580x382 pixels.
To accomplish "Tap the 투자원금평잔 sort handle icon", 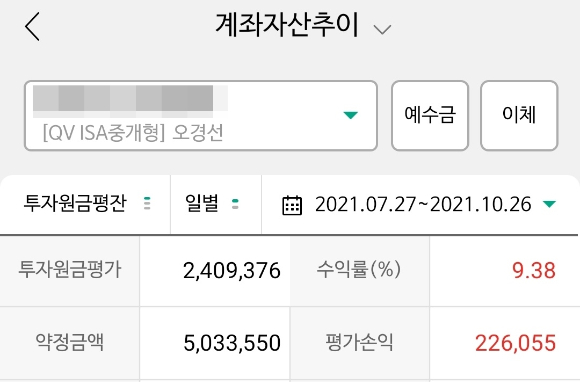I will point(147,203).
